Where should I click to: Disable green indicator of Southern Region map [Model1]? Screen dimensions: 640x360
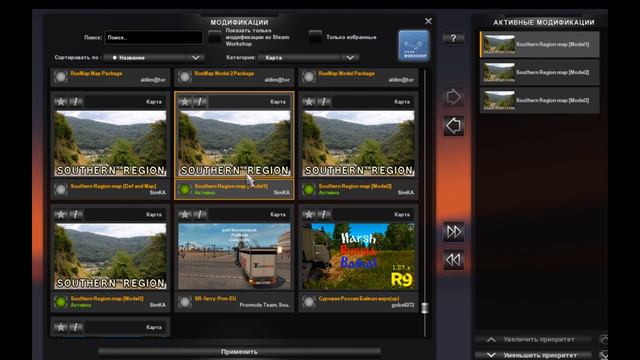pos(185,189)
